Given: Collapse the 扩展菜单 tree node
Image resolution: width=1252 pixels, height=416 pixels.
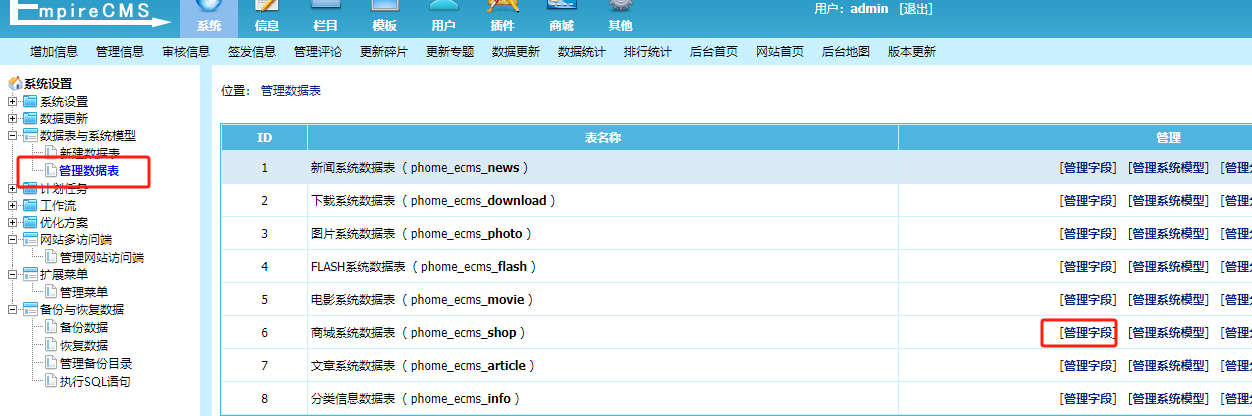Looking at the screenshot, I should pyautogui.click(x=12, y=274).
